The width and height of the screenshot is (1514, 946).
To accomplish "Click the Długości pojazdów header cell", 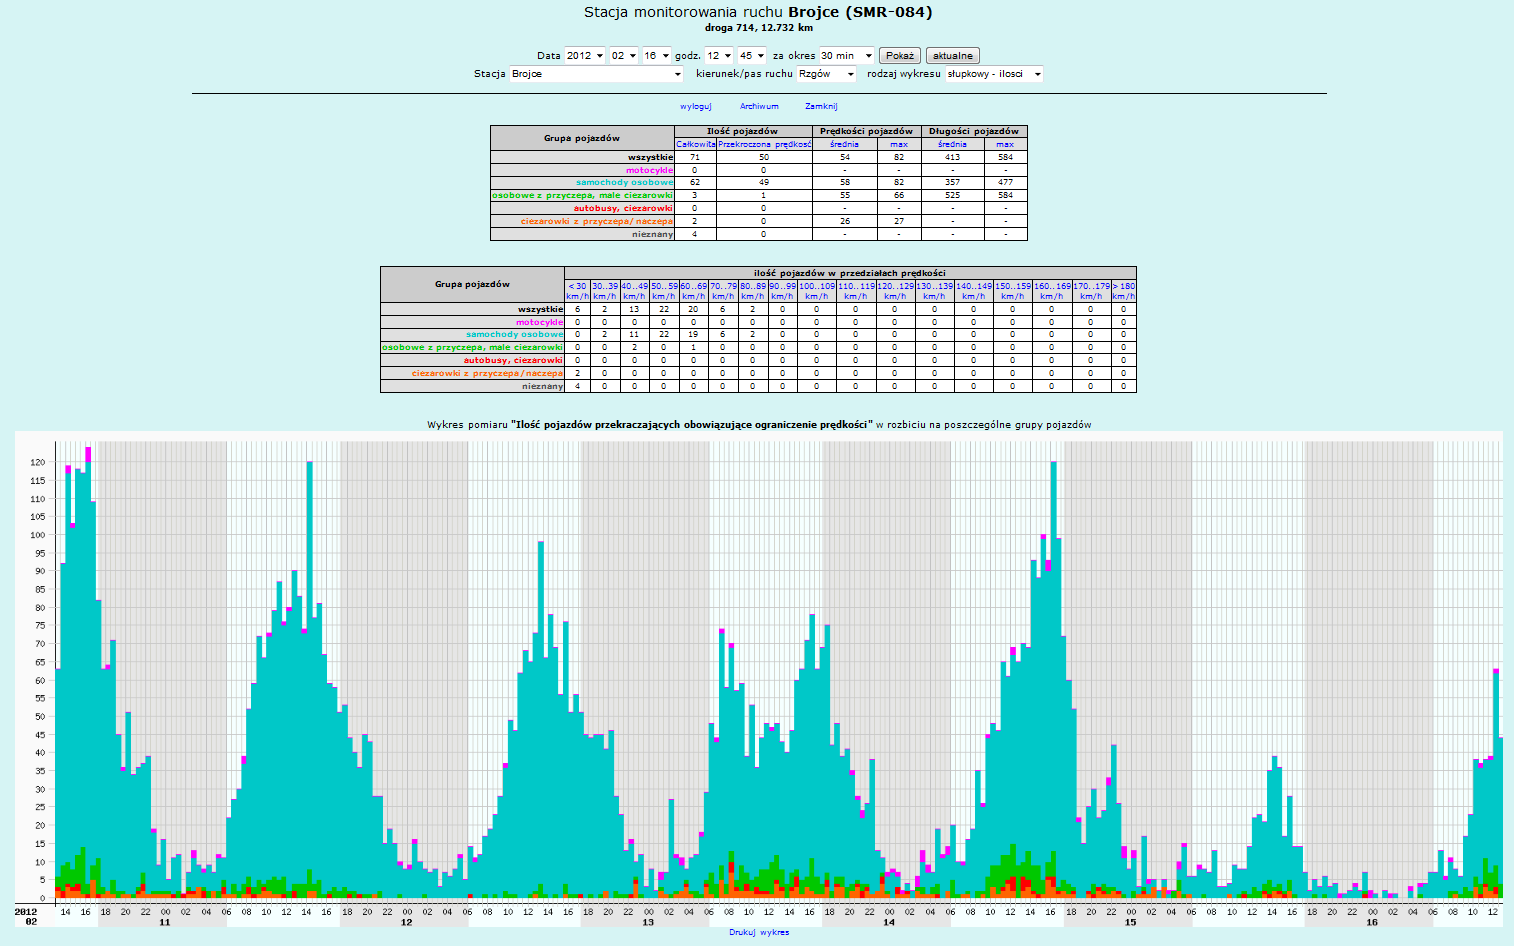I will [974, 131].
